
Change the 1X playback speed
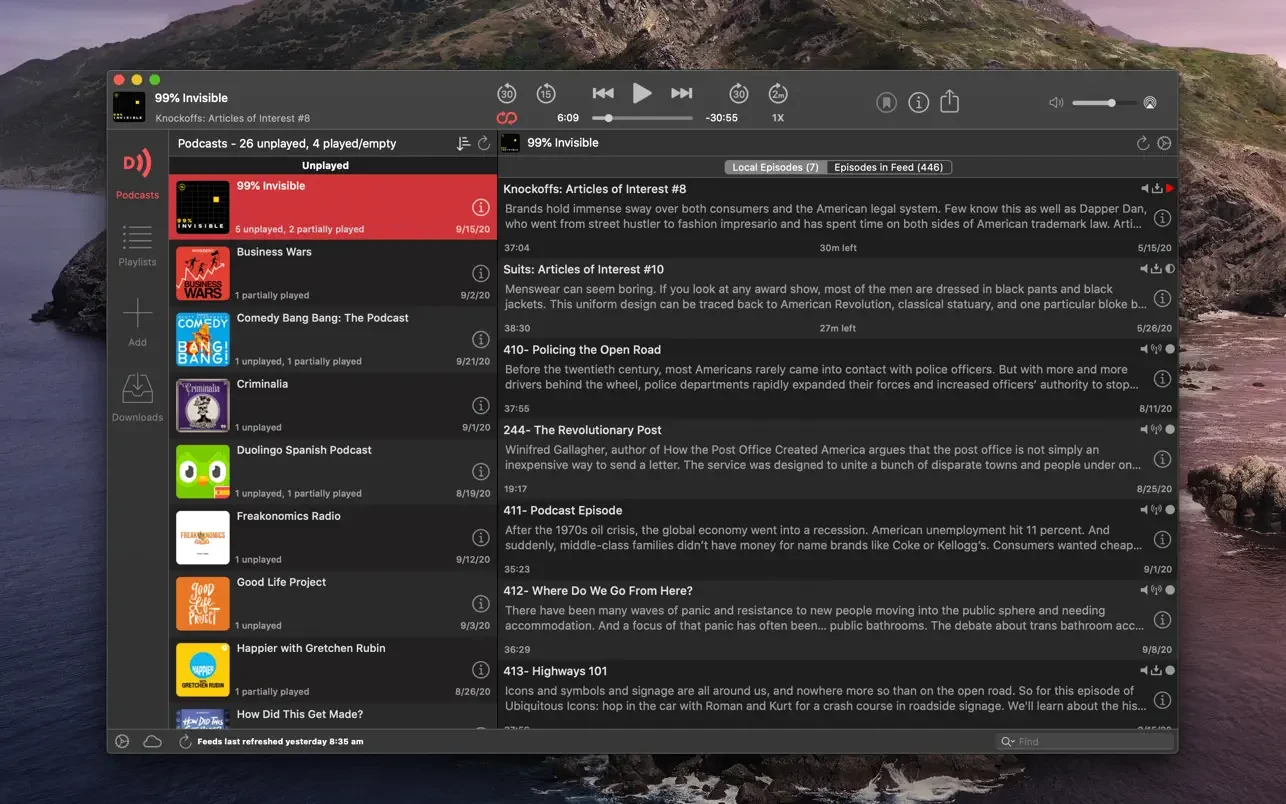pyautogui.click(x=778, y=118)
